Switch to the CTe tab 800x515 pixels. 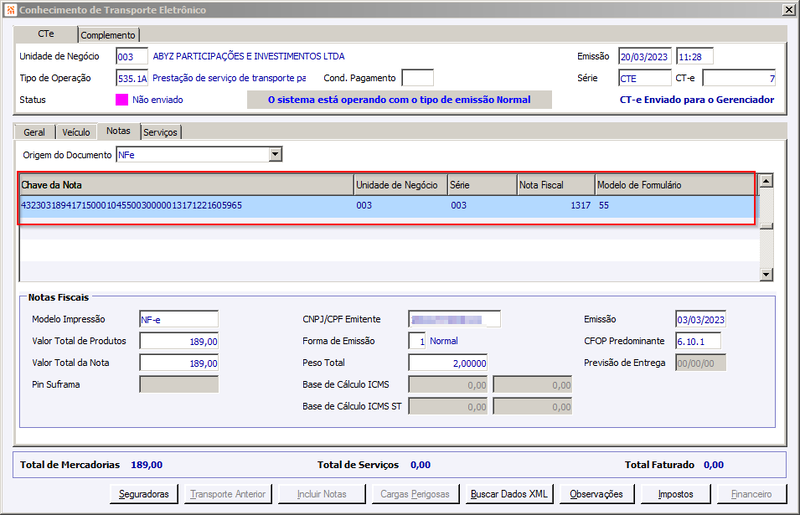(46, 34)
